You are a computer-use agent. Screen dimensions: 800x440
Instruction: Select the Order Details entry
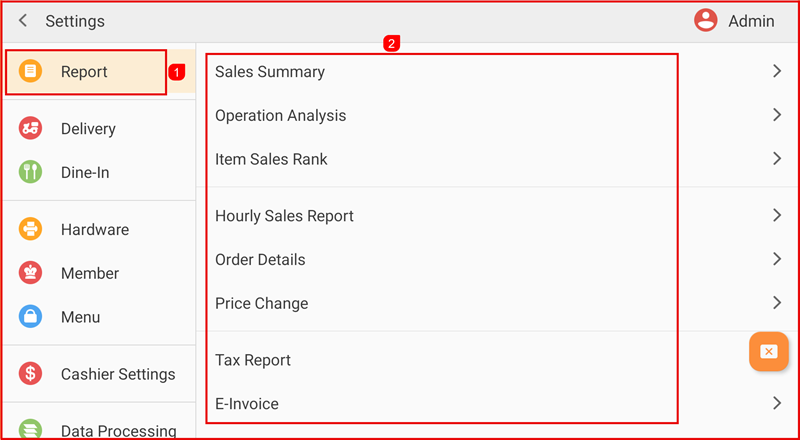click(260, 259)
